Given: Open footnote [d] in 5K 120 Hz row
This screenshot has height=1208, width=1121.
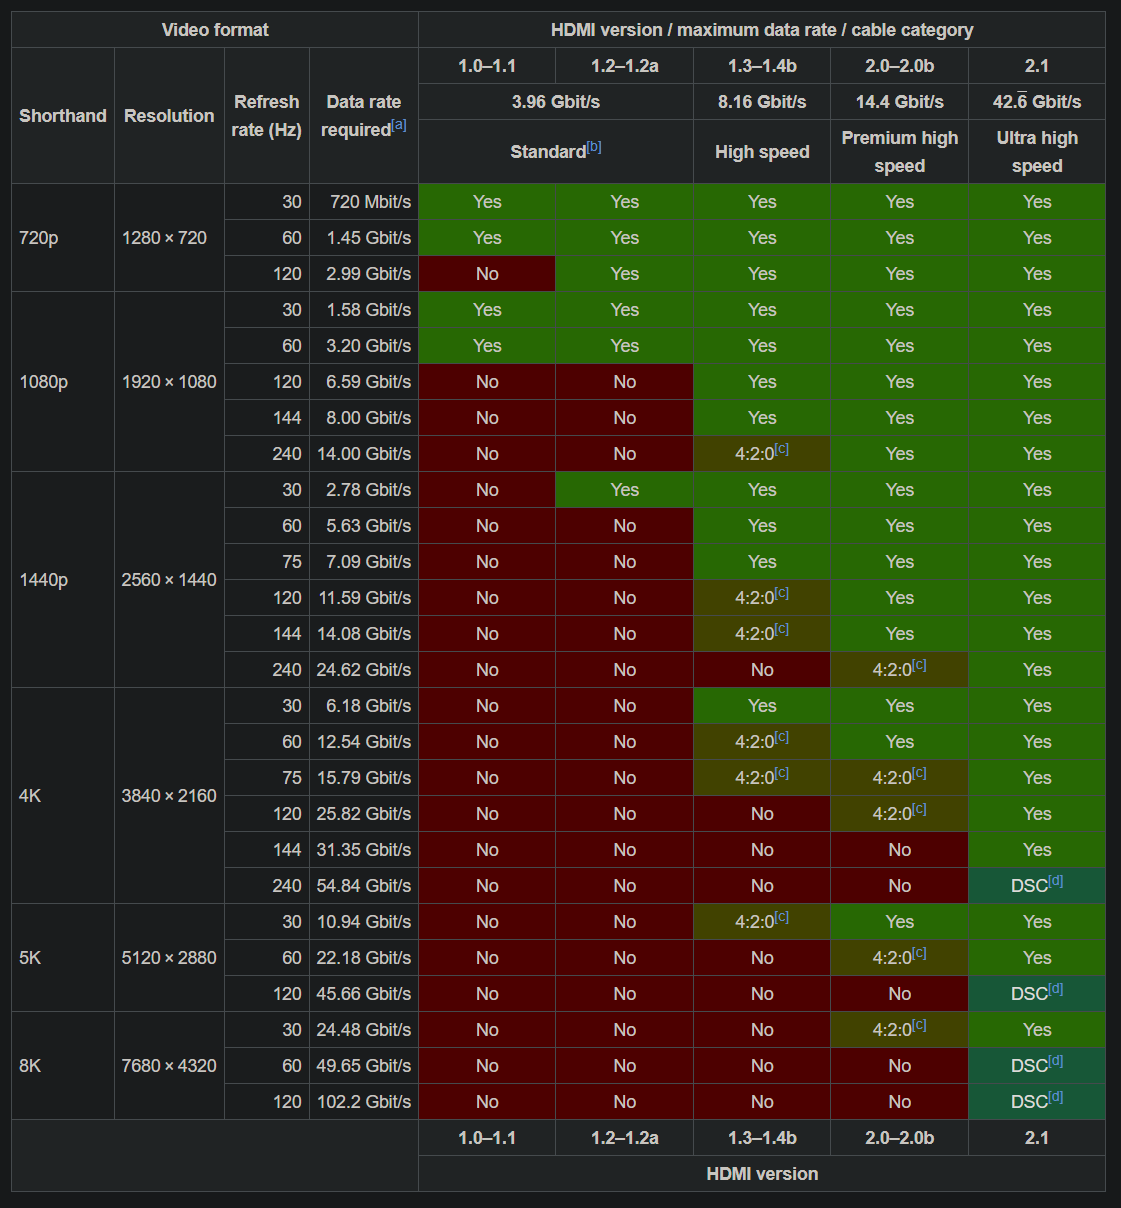Looking at the screenshot, I should (1056, 990).
